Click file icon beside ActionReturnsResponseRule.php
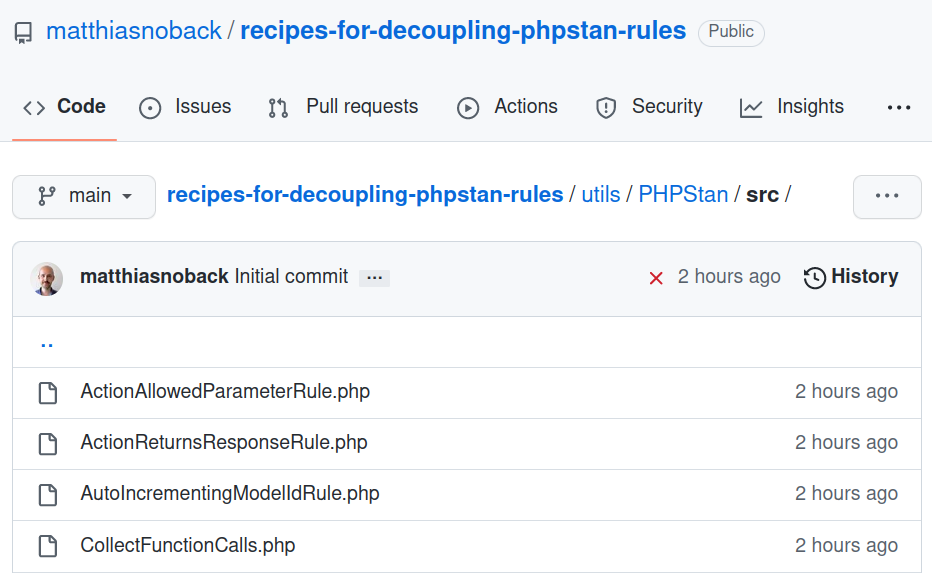Image resolution: width=932 pixels, height=573 pixels. coord(48,445)
